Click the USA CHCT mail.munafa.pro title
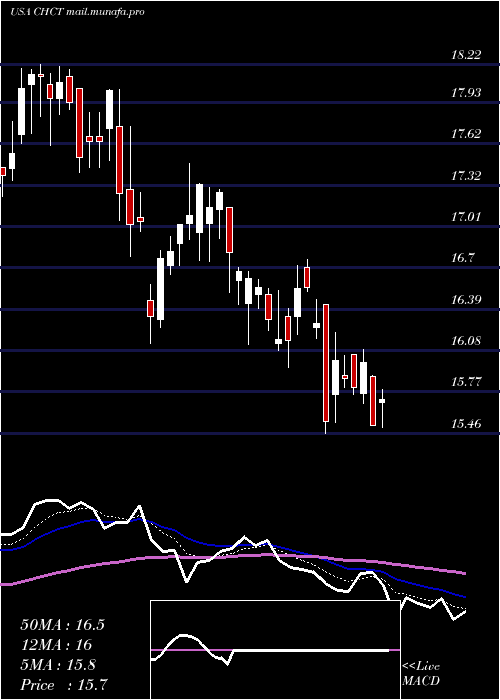The width and height of the screenshot is (500, 700). tap(77, 12)
